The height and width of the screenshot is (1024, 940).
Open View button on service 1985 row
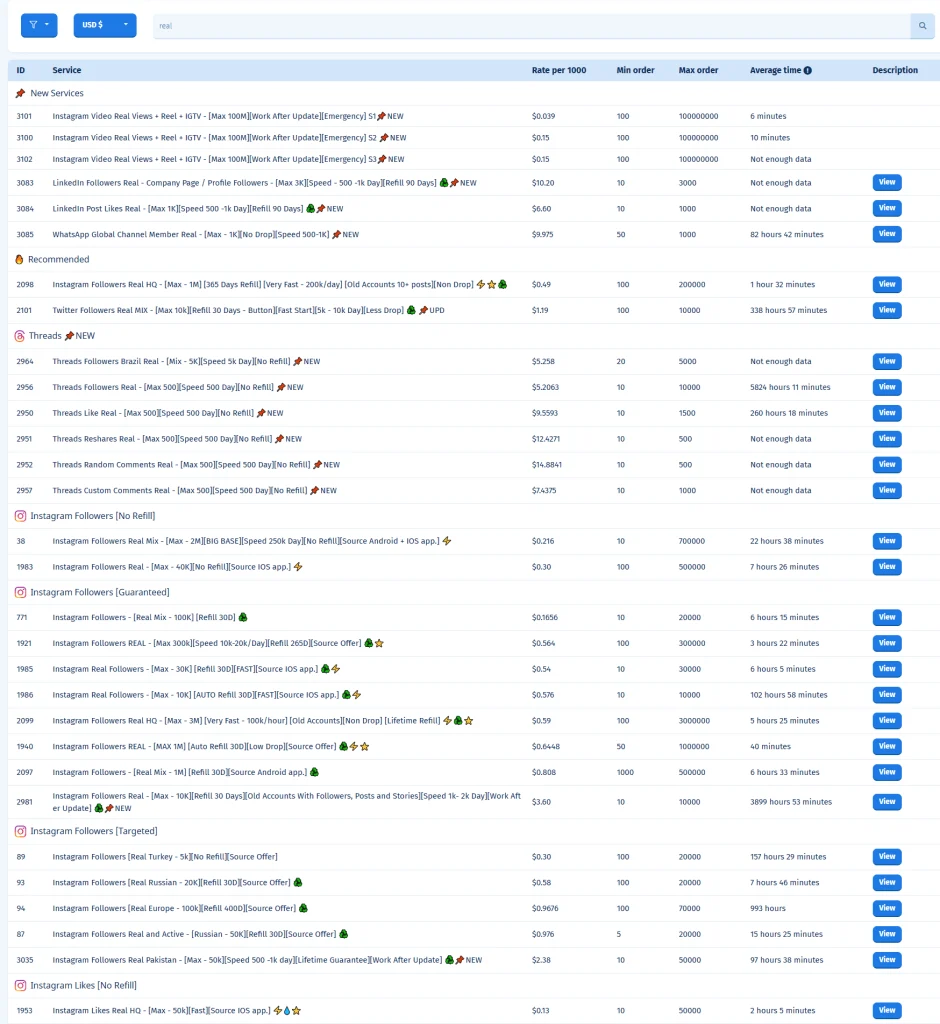(x=887, y=669)
